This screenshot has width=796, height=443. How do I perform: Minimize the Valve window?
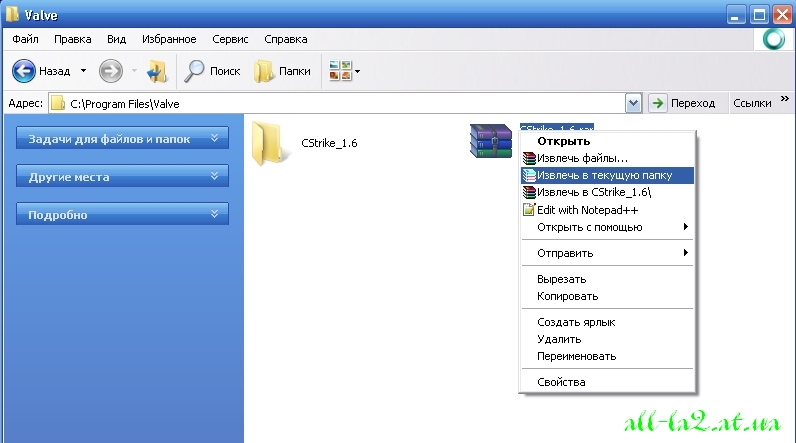point(735,15)
